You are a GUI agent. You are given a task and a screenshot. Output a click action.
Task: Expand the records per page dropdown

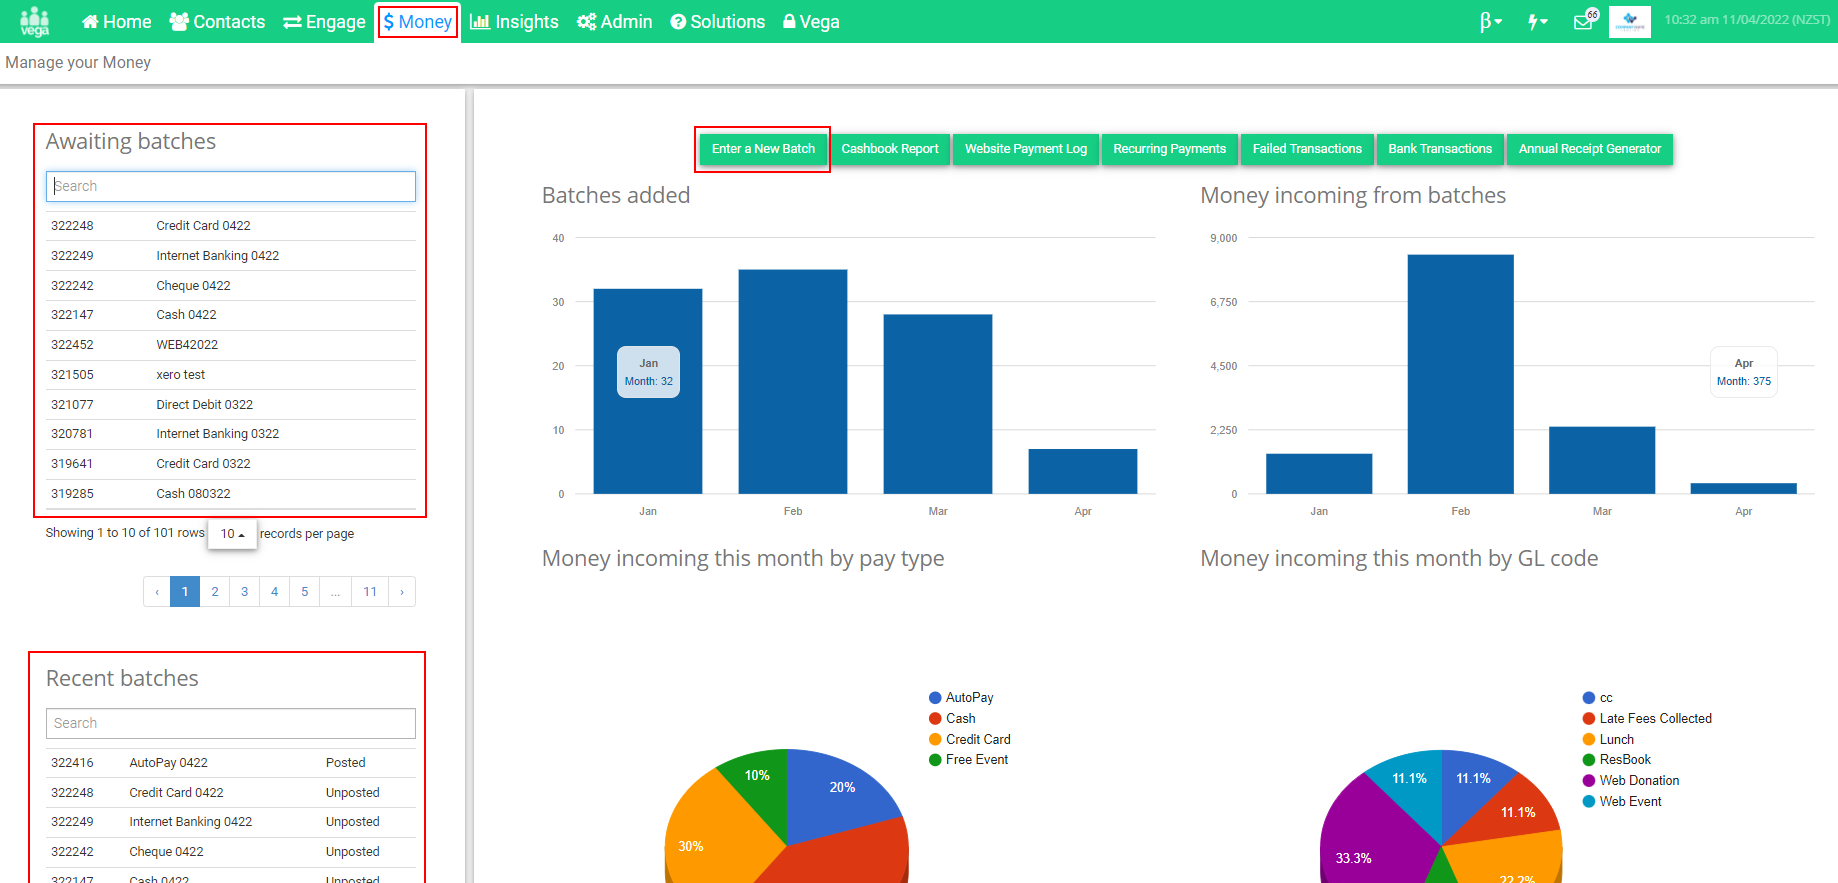pos(232,534)
